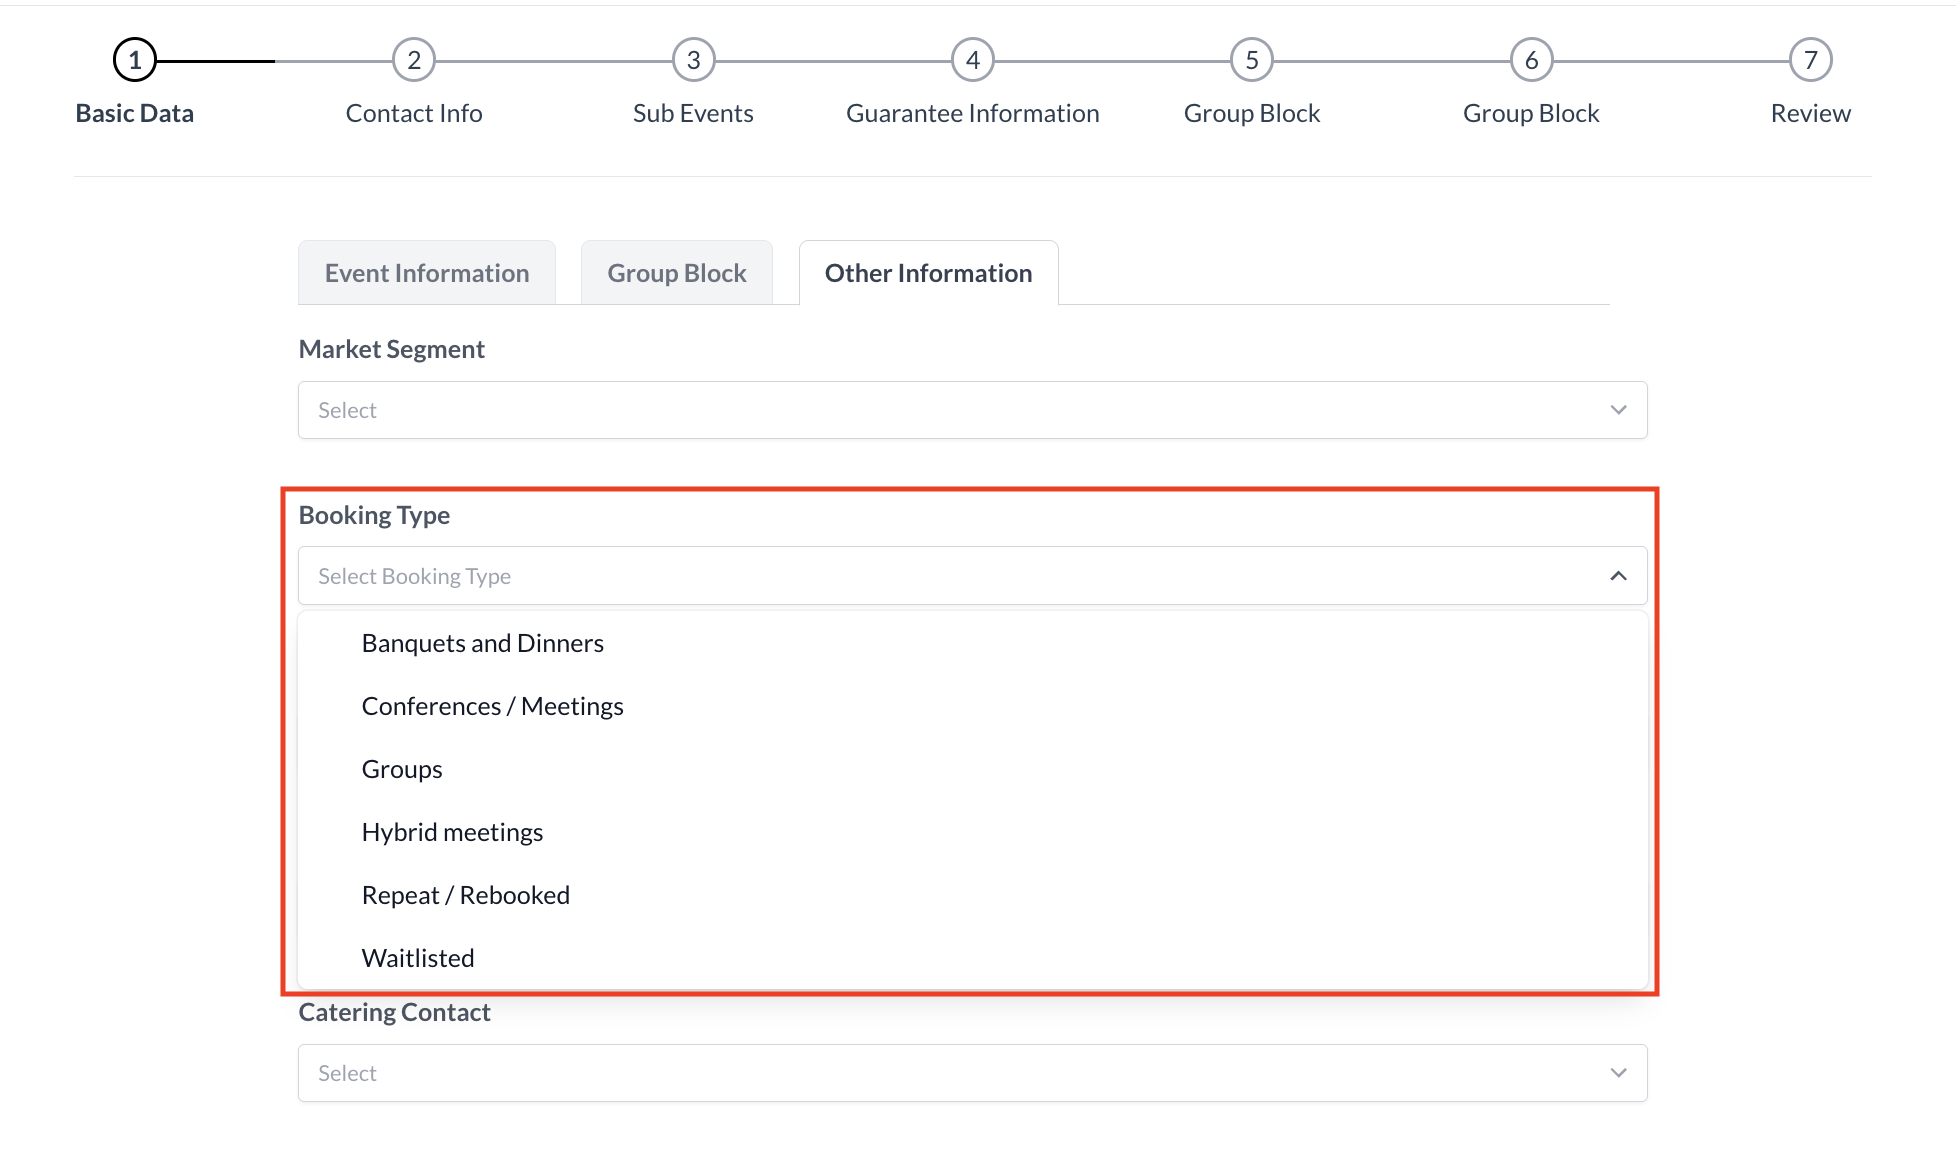Expand the Catering Contact chevron arrow

[1617, 1072]
